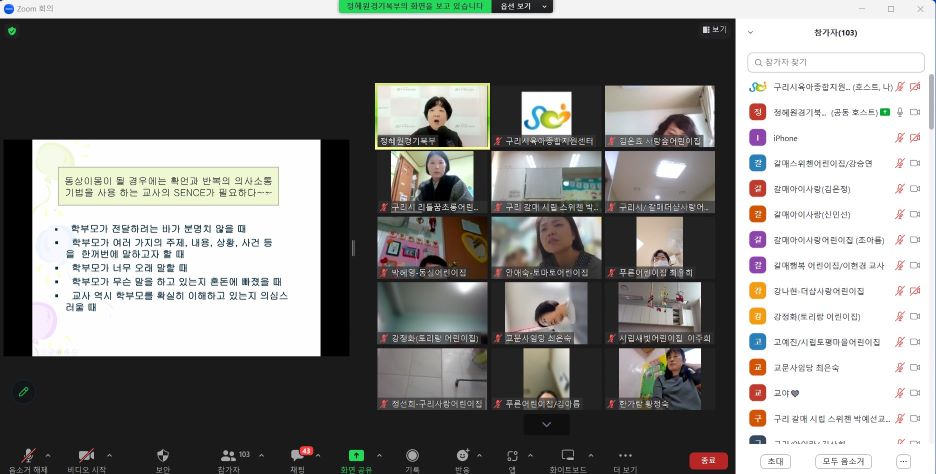Screen dimensions: 936x474
Task: Toggle mic for 갈매아이사랑(신민선)
Action: tap(900, 214)
